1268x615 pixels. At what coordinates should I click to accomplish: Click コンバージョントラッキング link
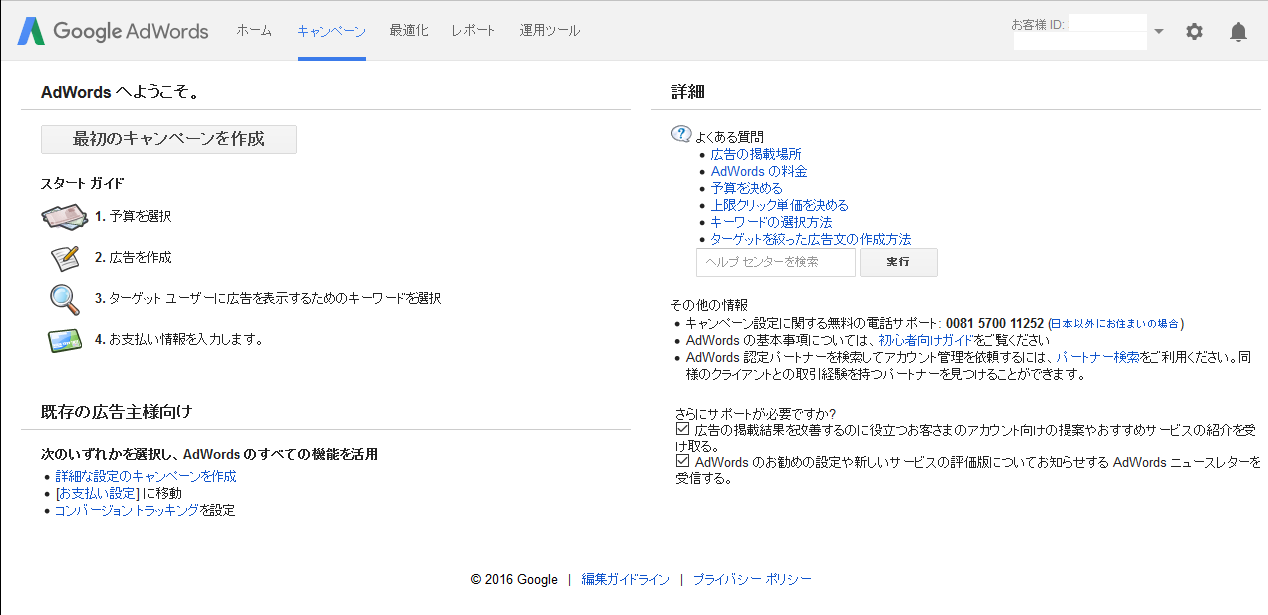point(127,510)
